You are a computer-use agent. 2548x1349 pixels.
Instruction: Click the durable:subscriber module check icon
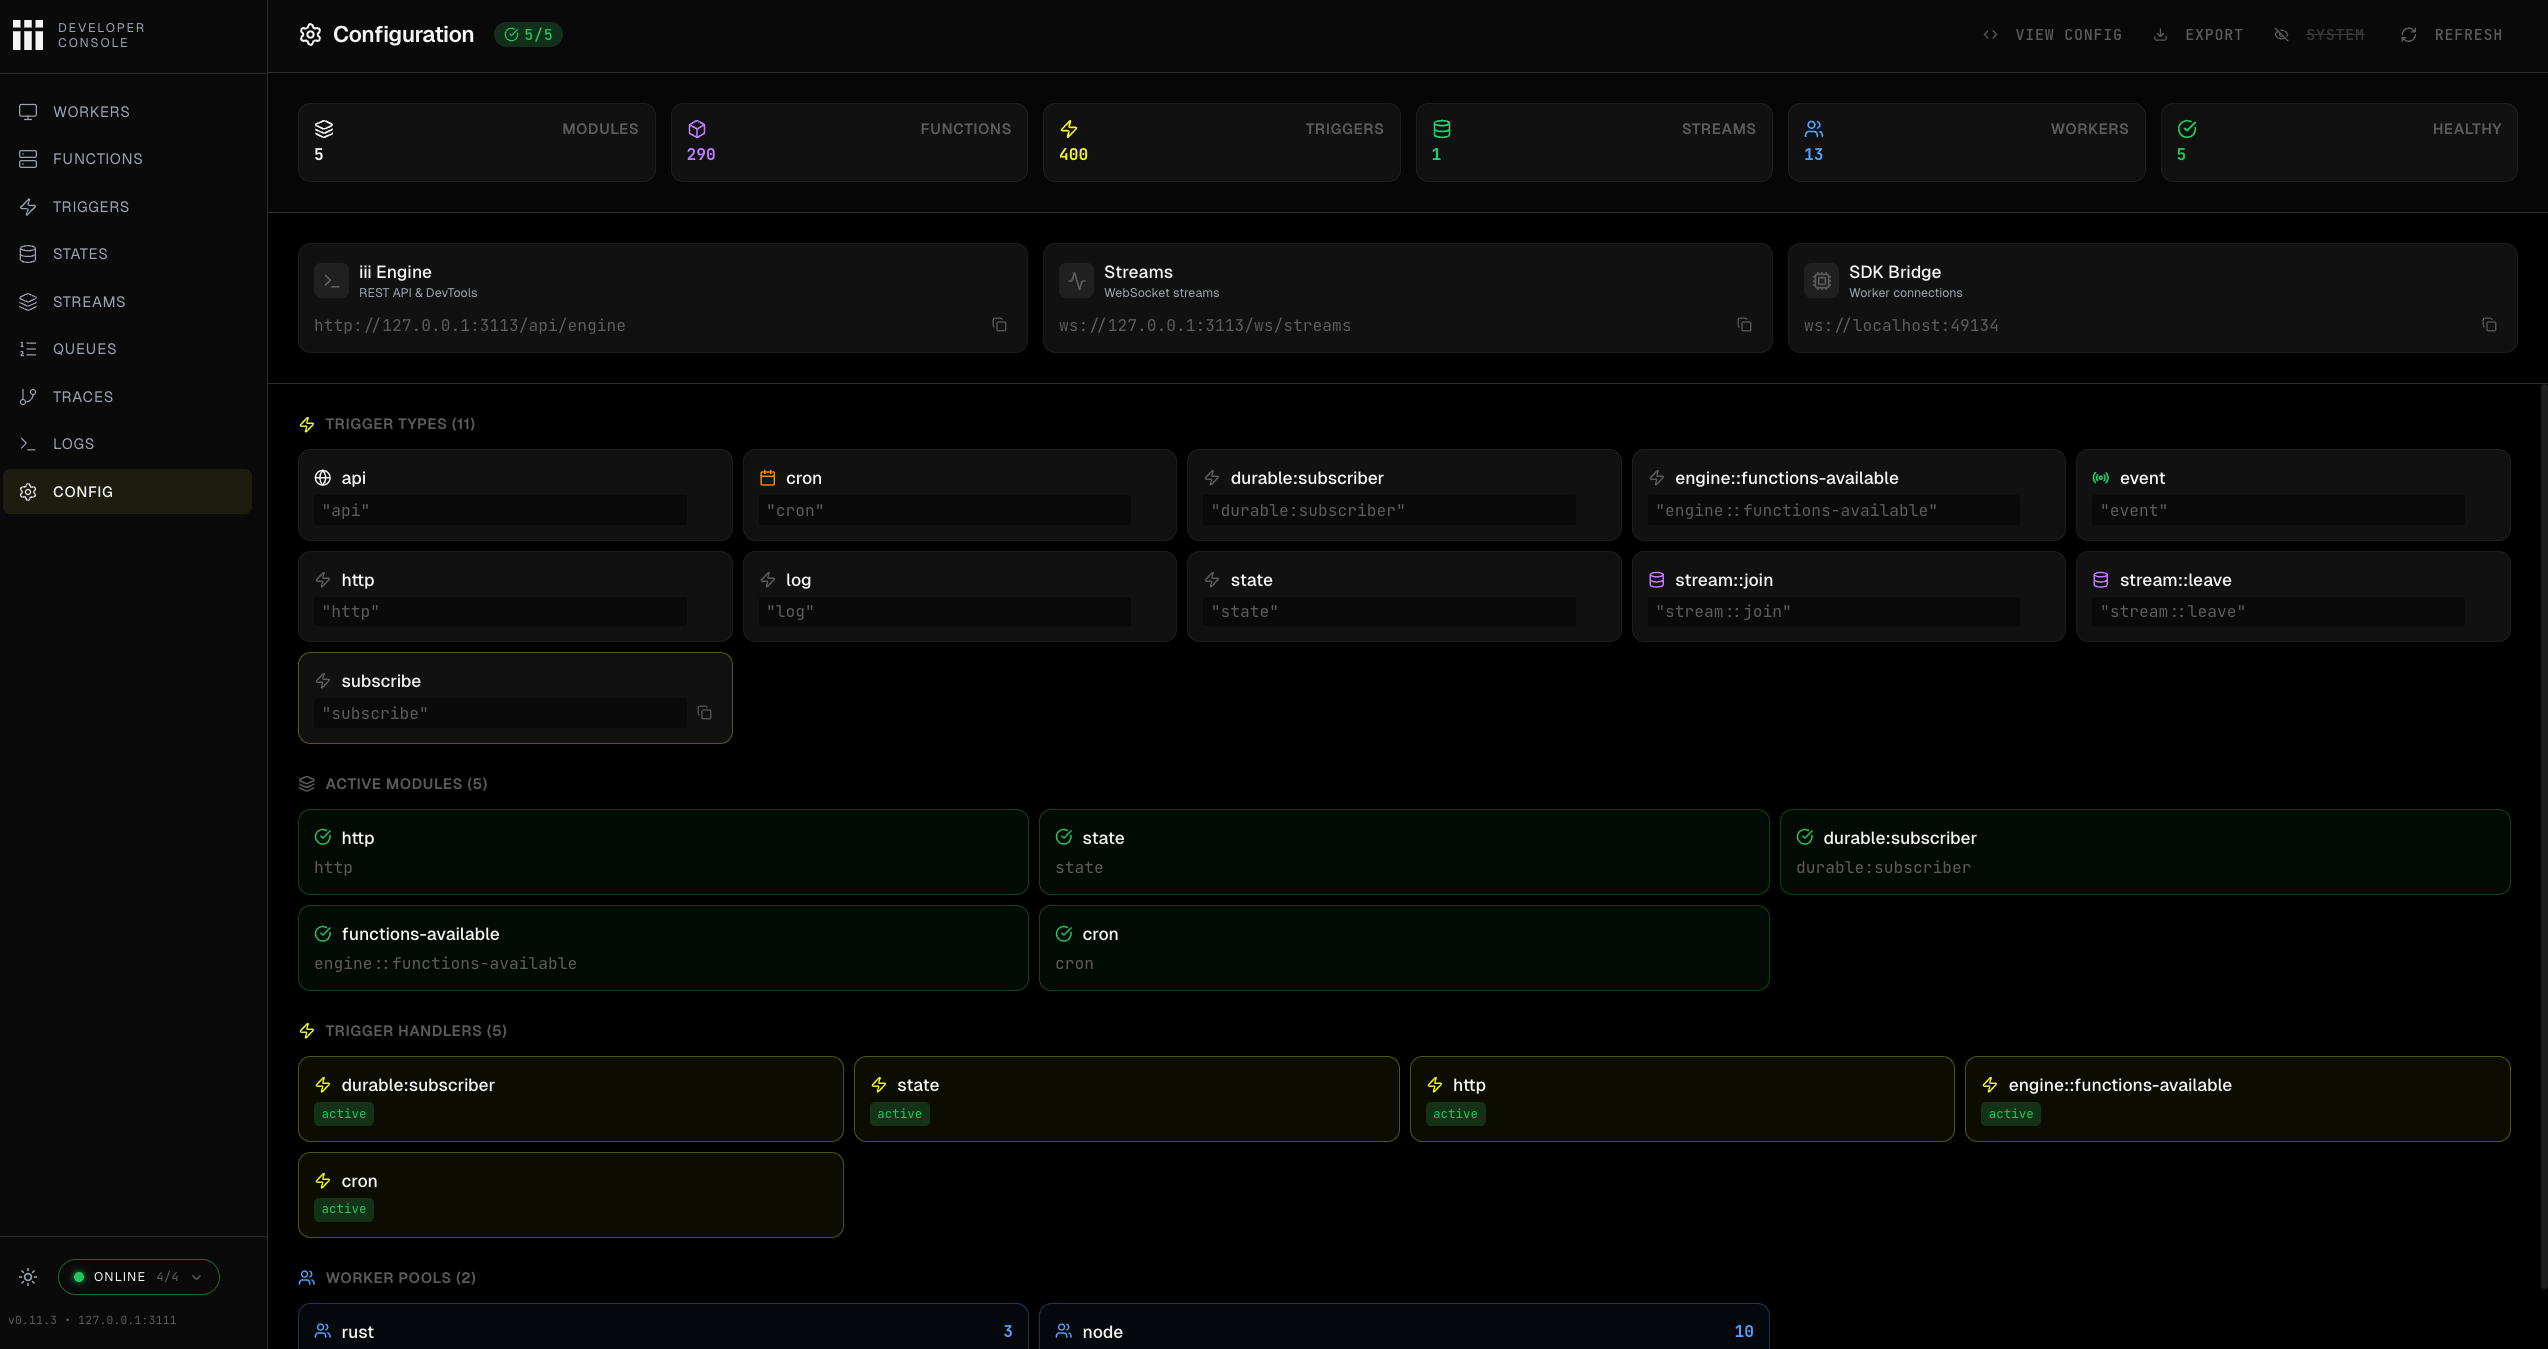(x=1805, y=837)
